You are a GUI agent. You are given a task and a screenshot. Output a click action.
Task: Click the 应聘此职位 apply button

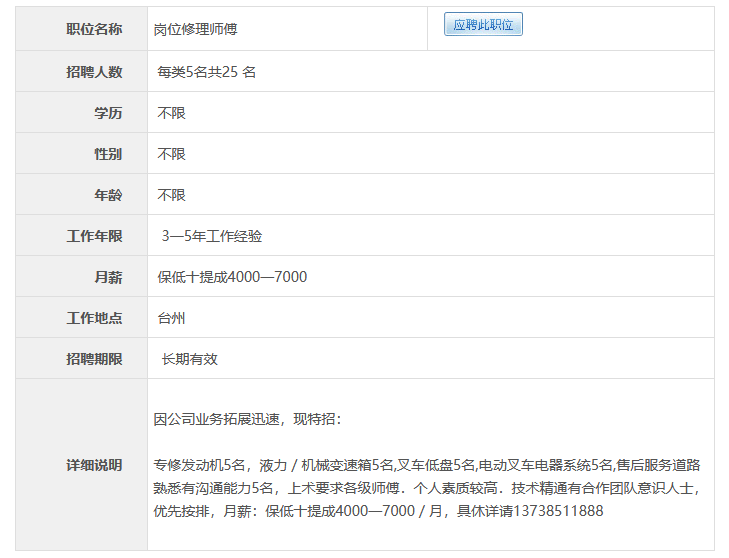483,24
